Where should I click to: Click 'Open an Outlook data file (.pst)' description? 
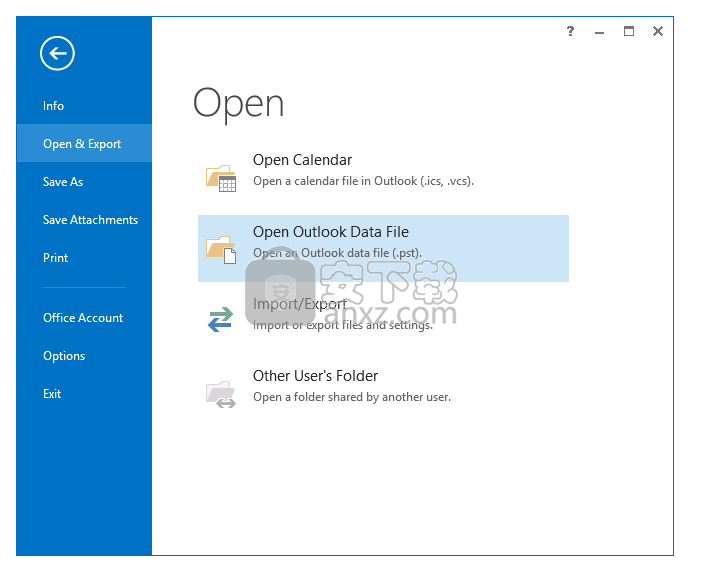337,253
